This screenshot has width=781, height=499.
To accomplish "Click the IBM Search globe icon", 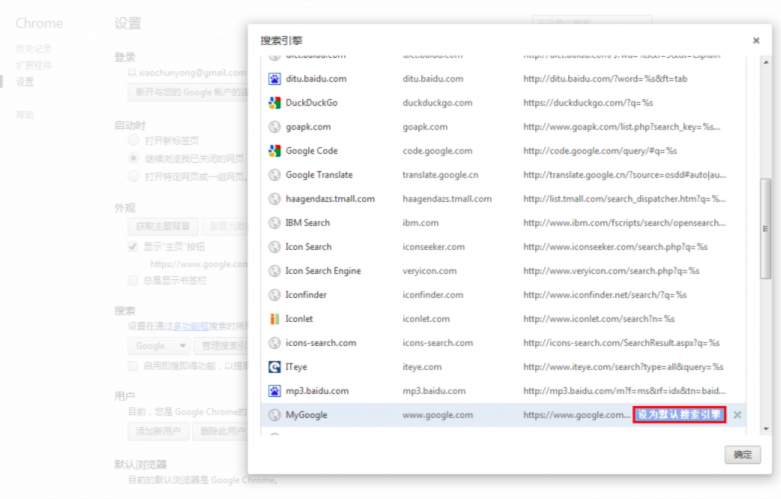I will [x=274, y=223].
